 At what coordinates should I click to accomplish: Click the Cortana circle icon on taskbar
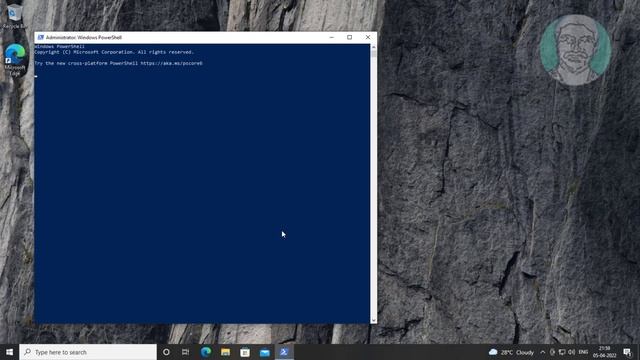tap(166, 352)
